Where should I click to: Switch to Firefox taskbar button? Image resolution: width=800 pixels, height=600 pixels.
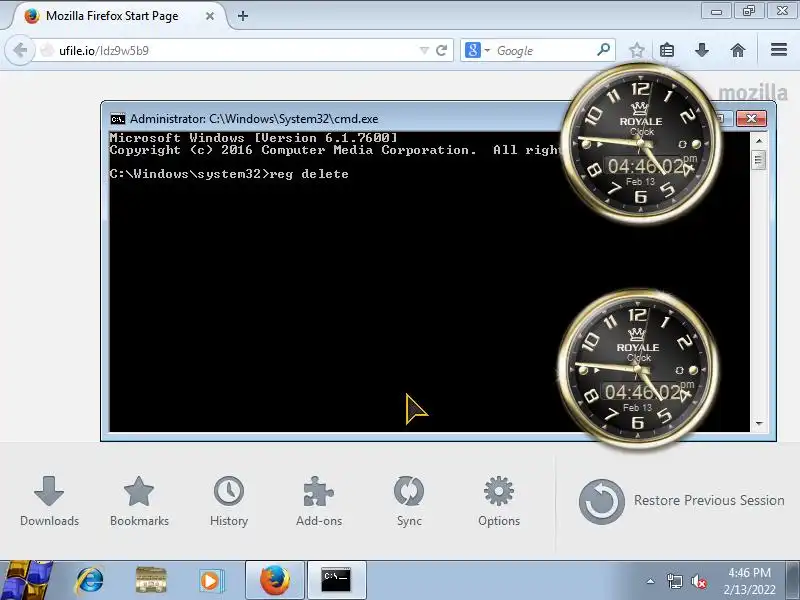coord(275,580)
